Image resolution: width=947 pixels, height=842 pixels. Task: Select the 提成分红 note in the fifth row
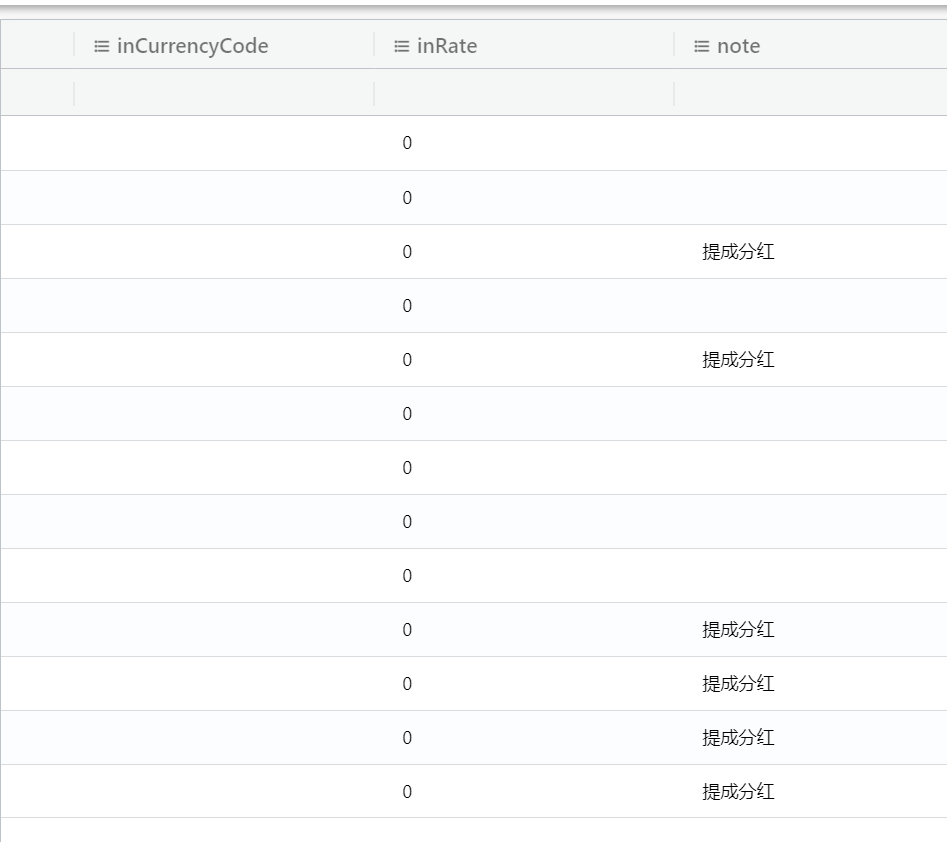tap(738, 360)
